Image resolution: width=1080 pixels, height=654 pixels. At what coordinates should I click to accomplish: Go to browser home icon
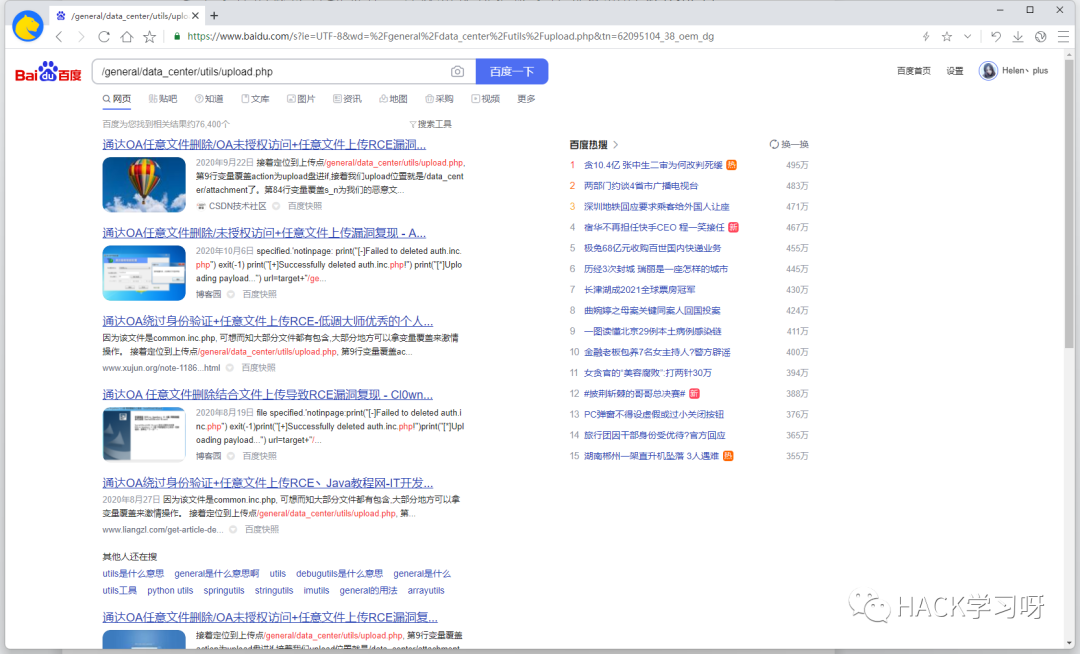(127, 36)
